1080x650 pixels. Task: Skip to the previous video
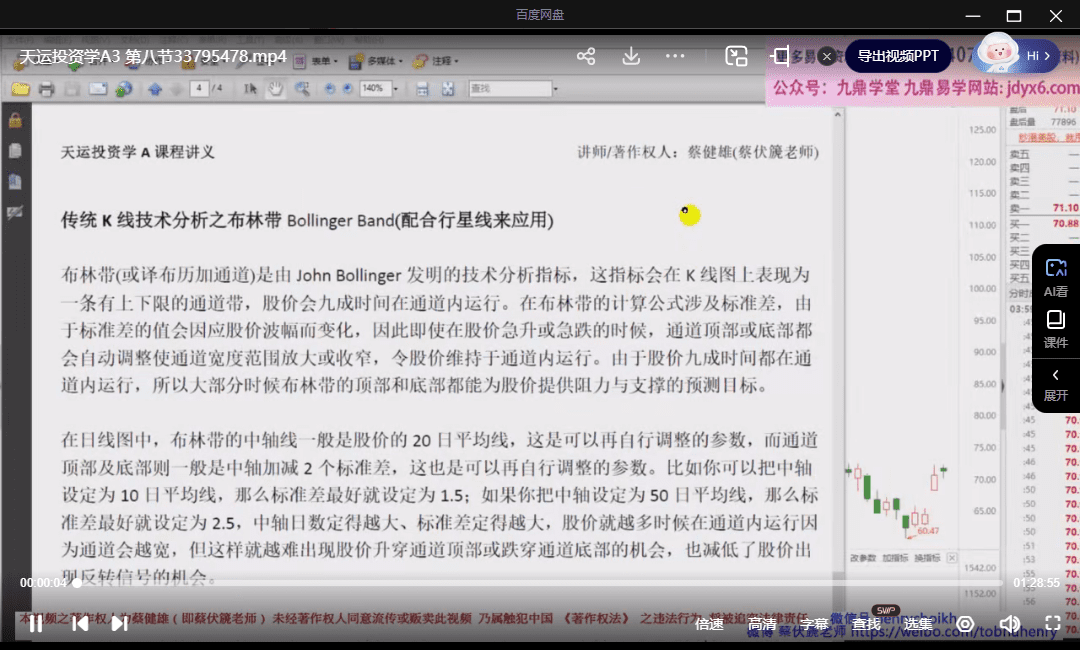pos(80,623)
